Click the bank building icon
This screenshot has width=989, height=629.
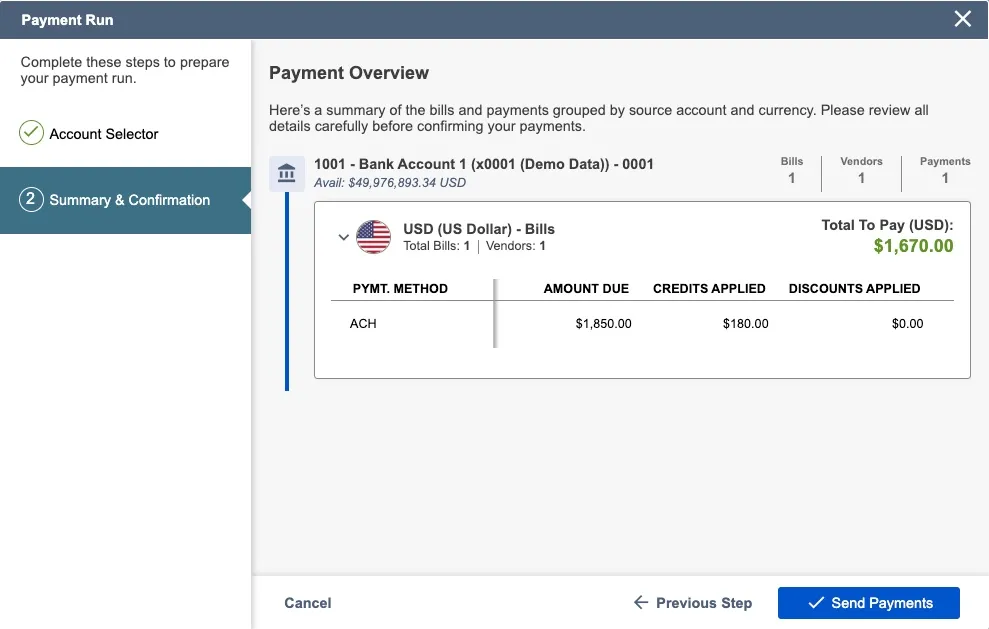(x=287, y=173)
